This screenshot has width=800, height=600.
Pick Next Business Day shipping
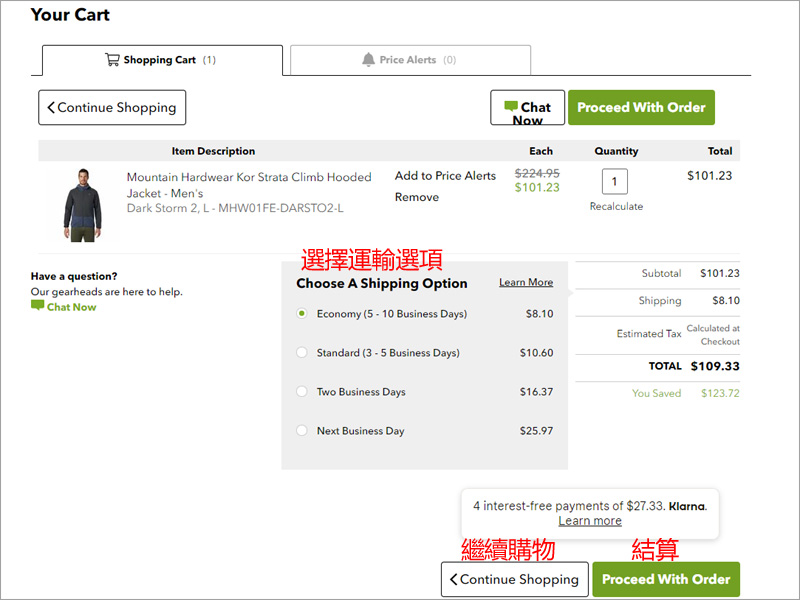click(x=302, y=431)
